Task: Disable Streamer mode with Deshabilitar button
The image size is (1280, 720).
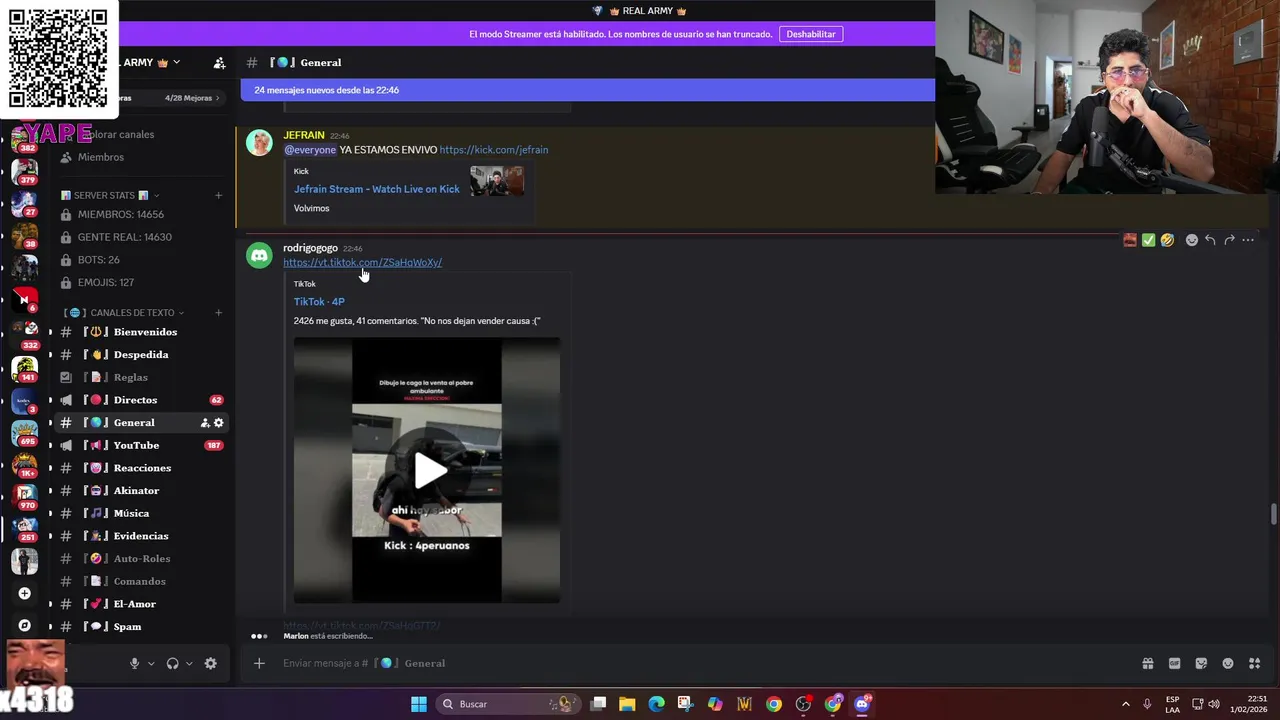Action: (811, 34)
